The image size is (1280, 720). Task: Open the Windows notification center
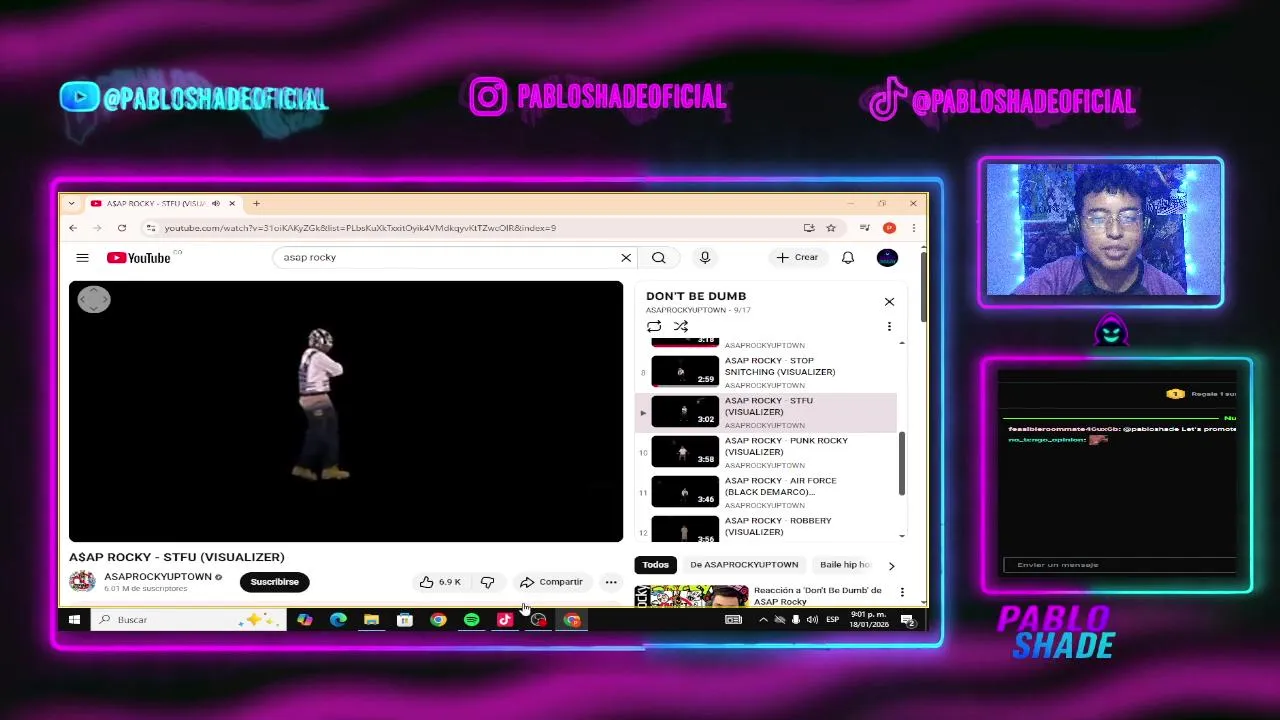click(908, 620)
